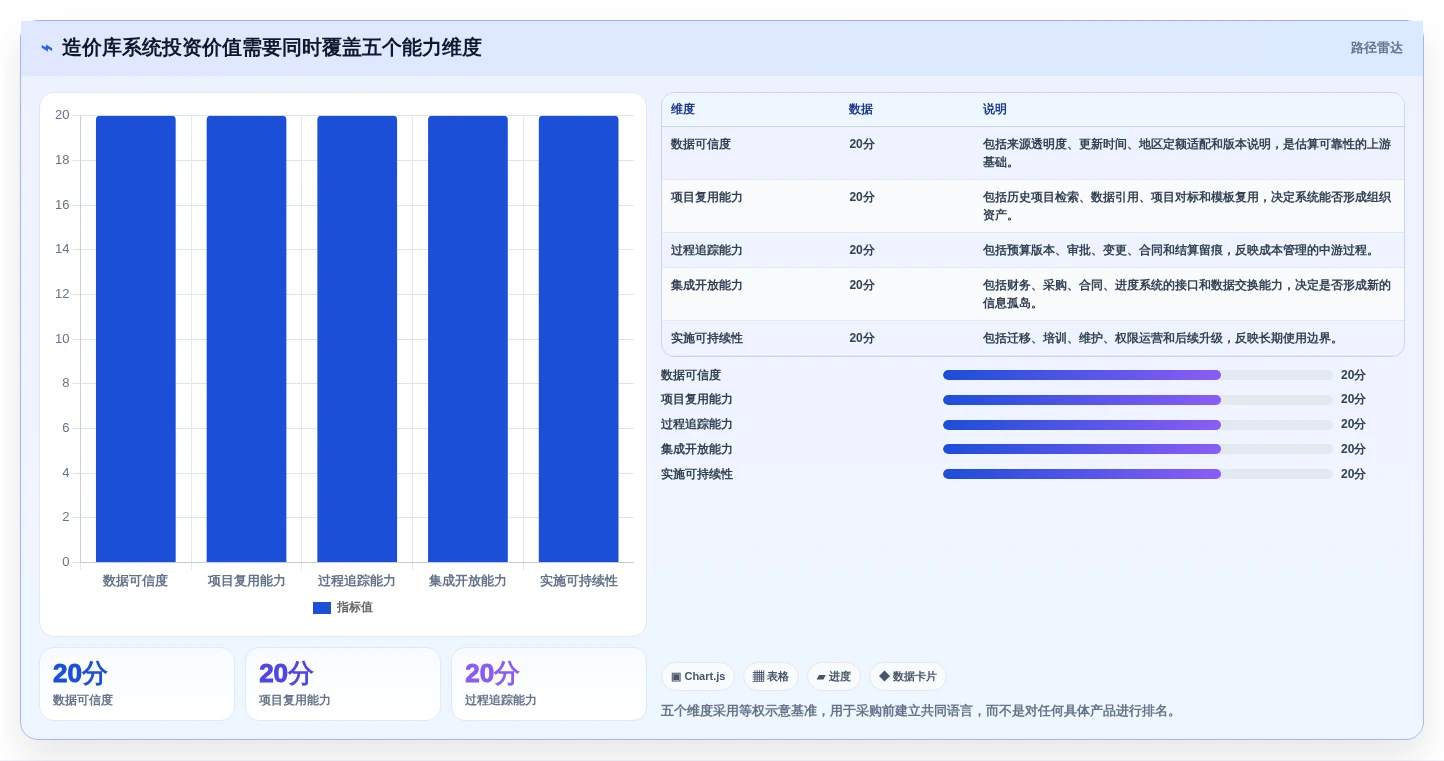Click the 过程追踪能力 progress bar
1444x761 pixels.
[1137, 425]
